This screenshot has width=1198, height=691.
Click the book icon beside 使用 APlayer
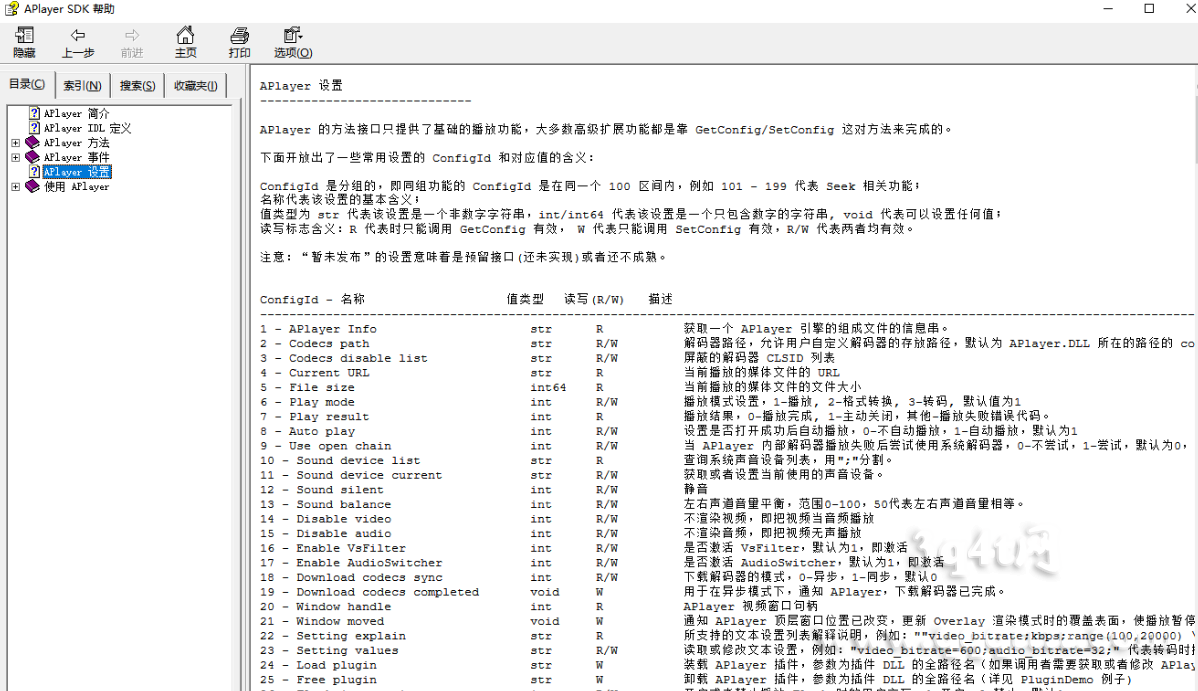pyautogui.click(x=32, y=187)
